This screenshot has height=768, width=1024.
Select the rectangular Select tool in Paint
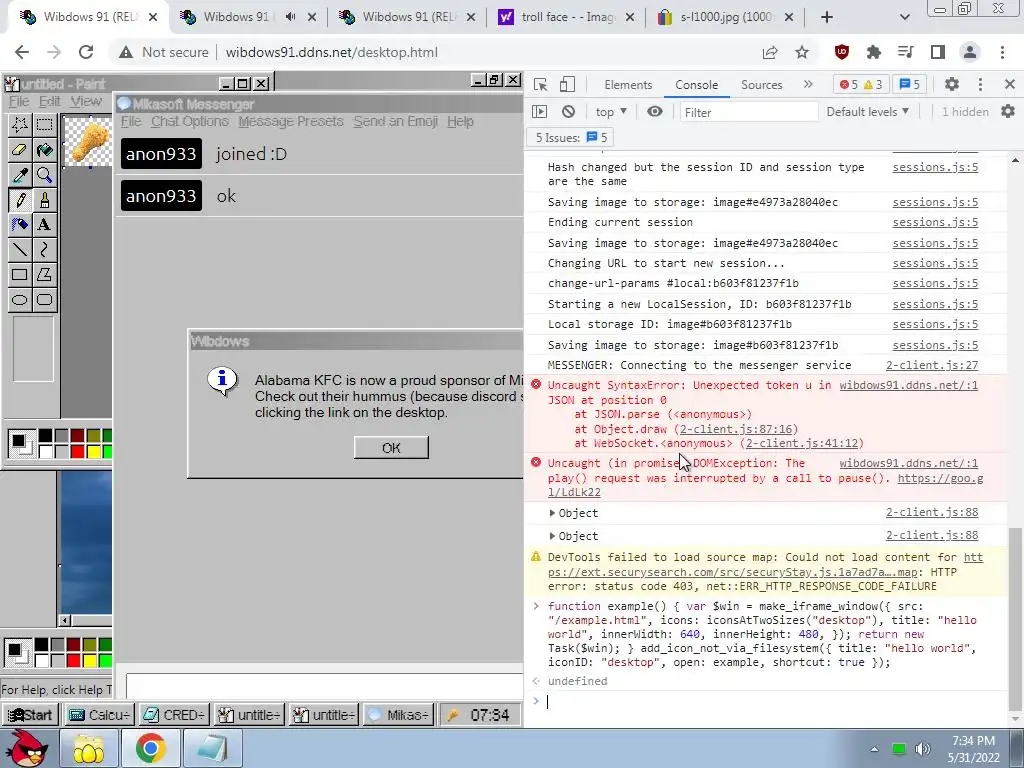[x=44, y=124]
